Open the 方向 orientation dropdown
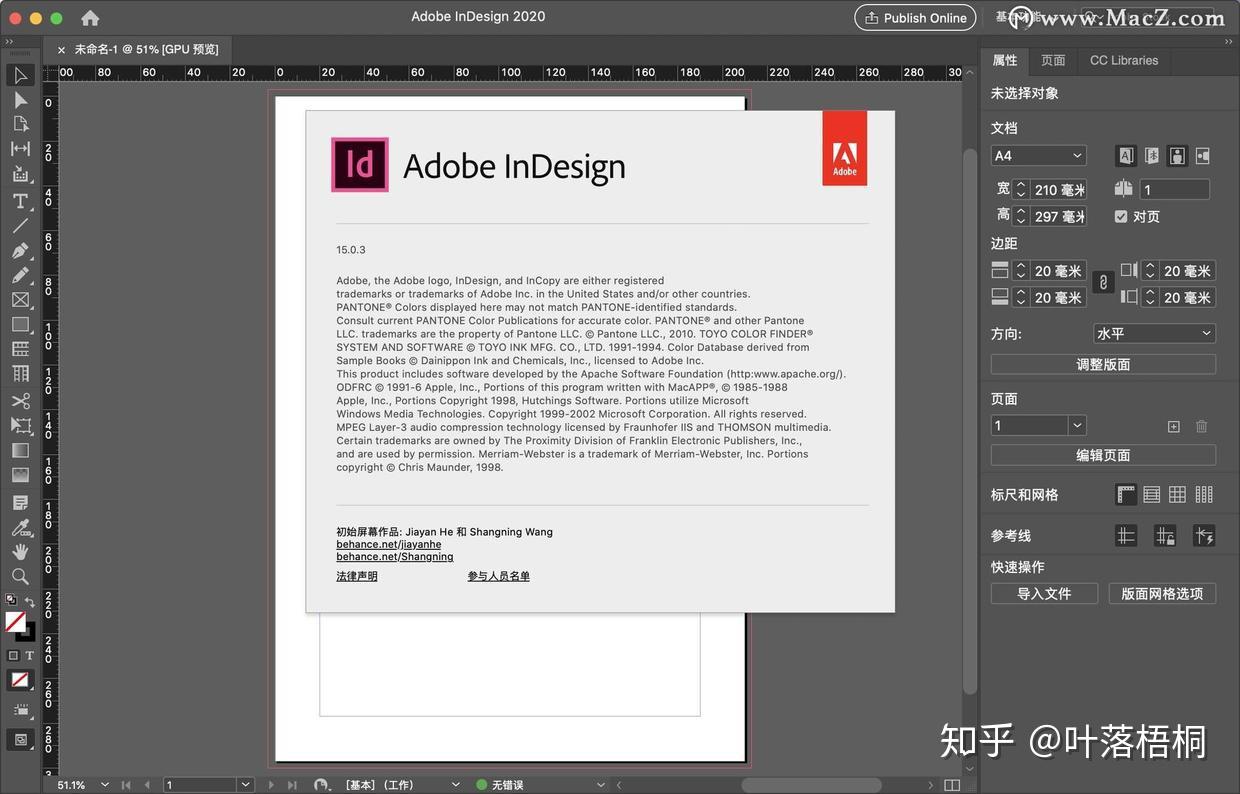This screenshot has width=1240, height=794. 1155,332
